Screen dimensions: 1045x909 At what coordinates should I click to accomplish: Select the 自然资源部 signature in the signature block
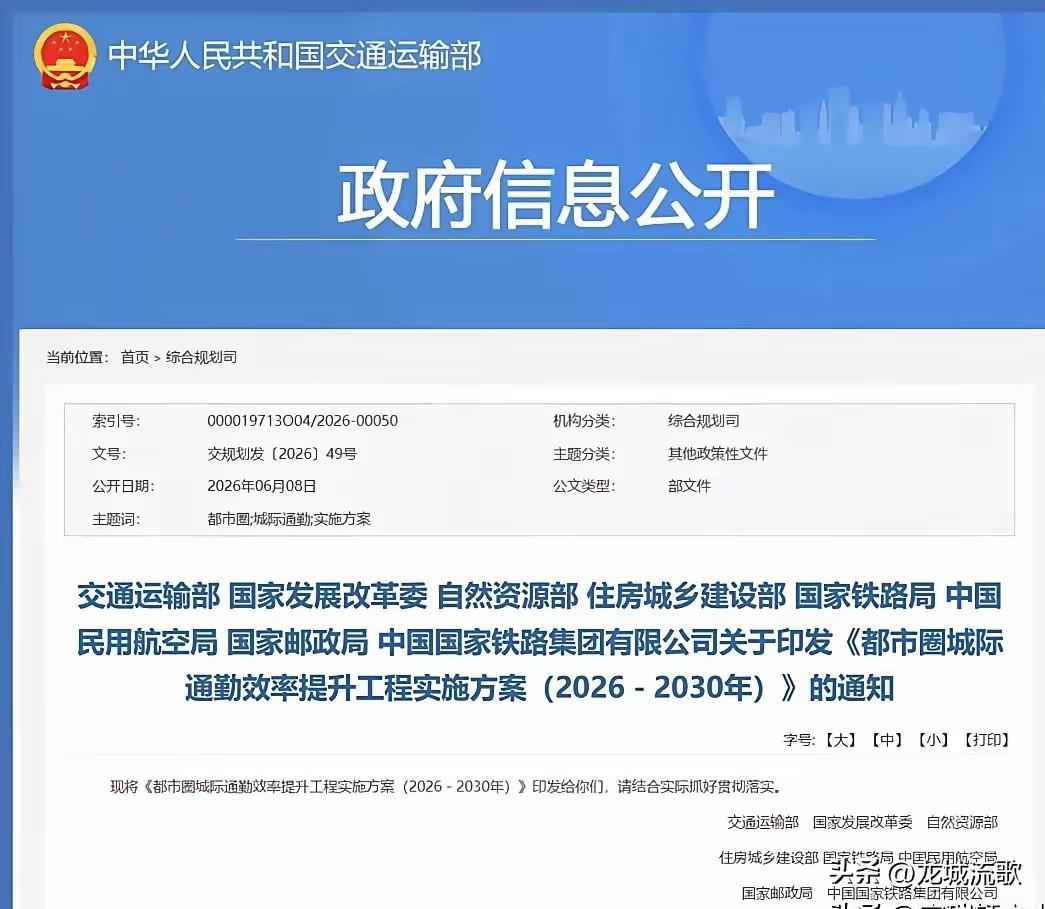962,822
